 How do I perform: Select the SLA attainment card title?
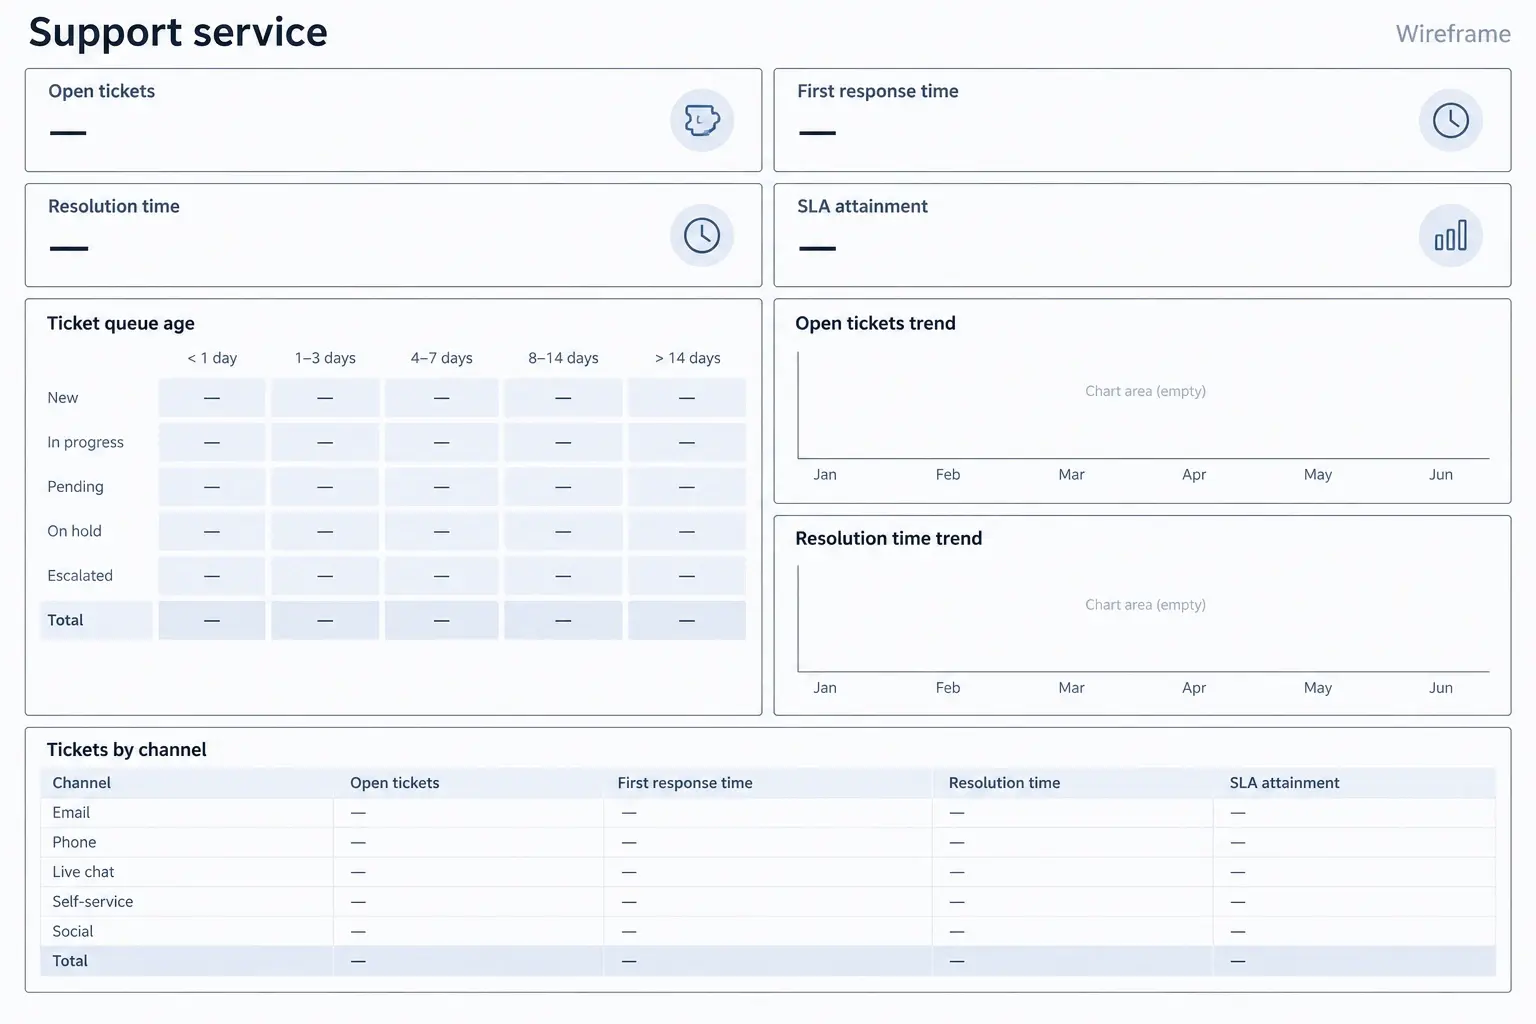click(862, 206)
